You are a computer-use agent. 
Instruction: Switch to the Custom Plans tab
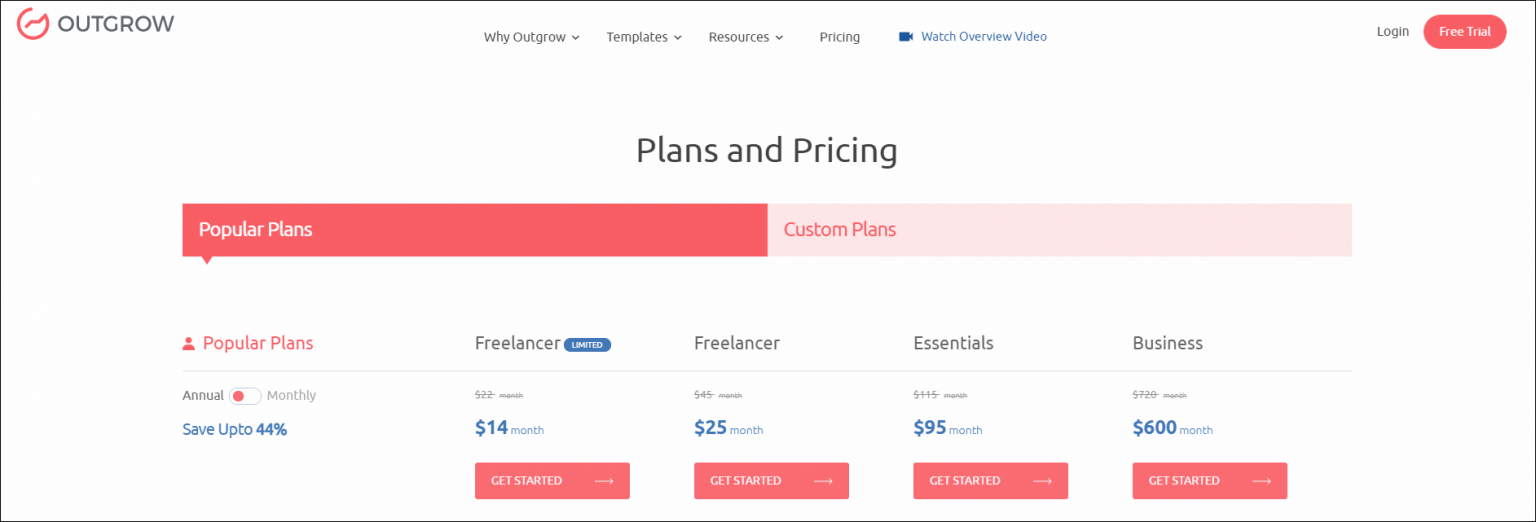[x=1059, y=230]
